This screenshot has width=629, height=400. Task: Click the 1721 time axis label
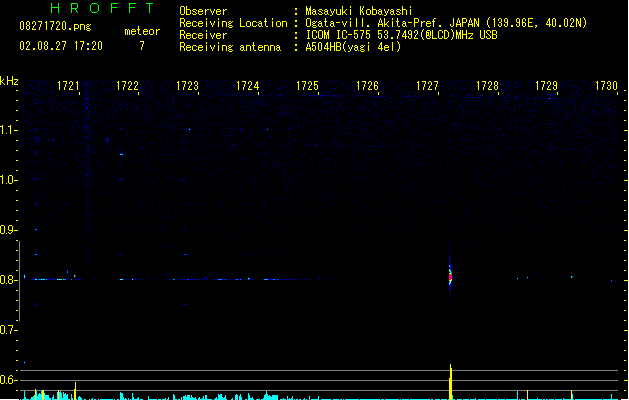click(x=68, y=86)
